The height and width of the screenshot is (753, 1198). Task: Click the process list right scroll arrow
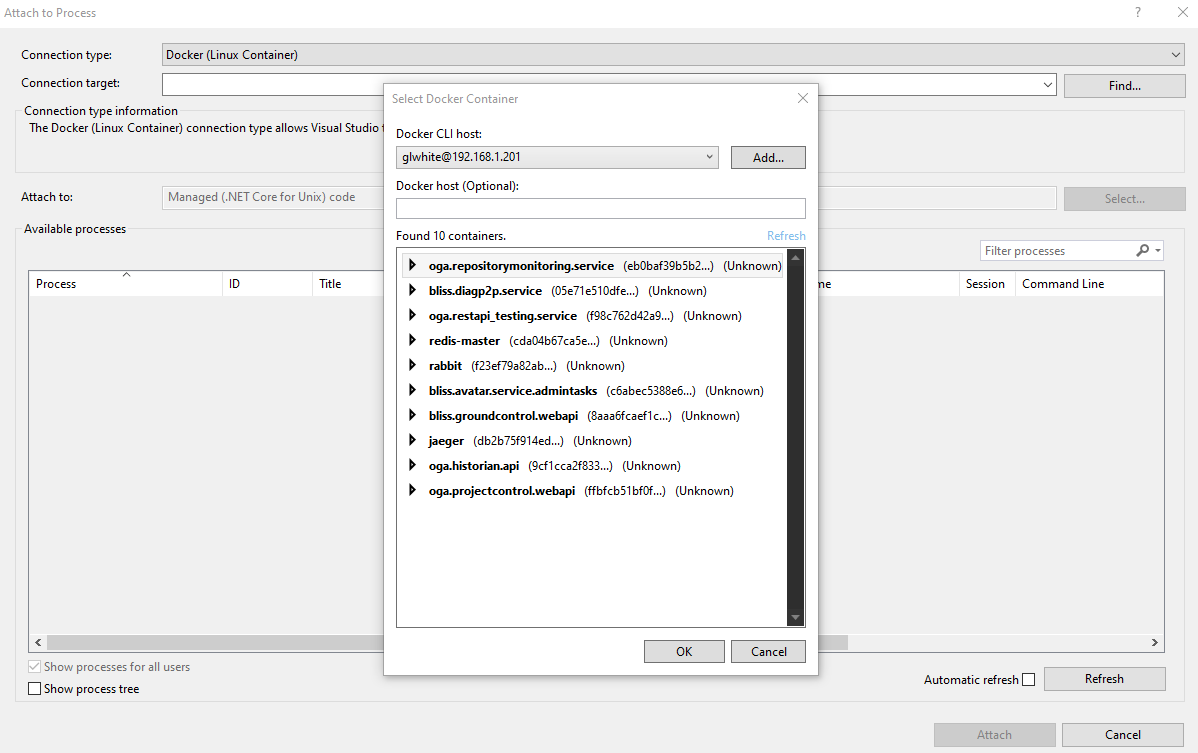coord(1154,643)
